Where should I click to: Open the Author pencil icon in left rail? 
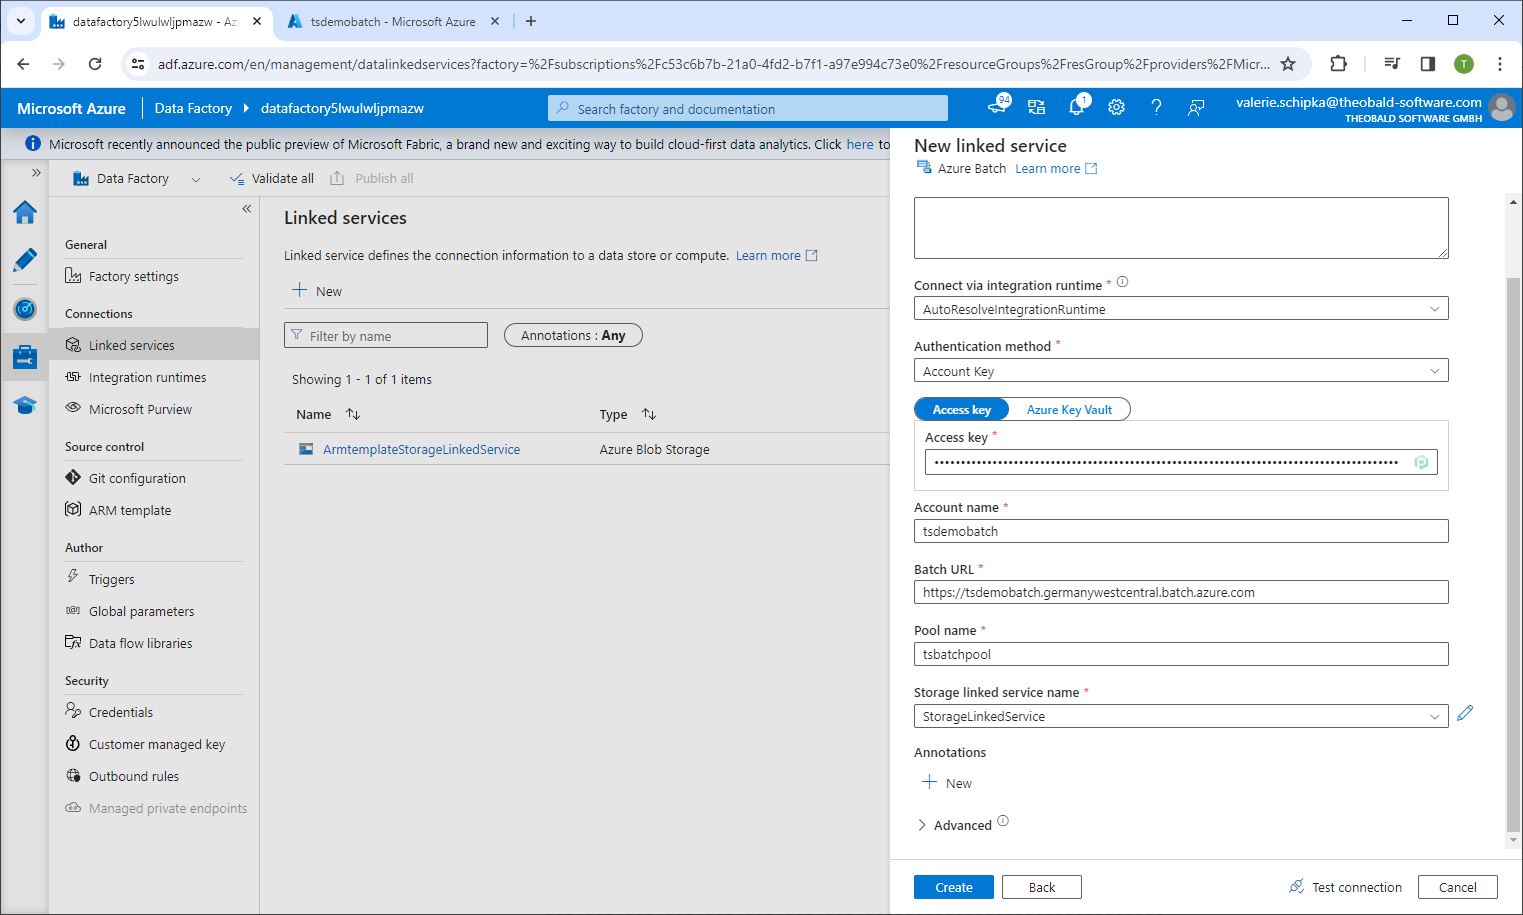(25, 260)
